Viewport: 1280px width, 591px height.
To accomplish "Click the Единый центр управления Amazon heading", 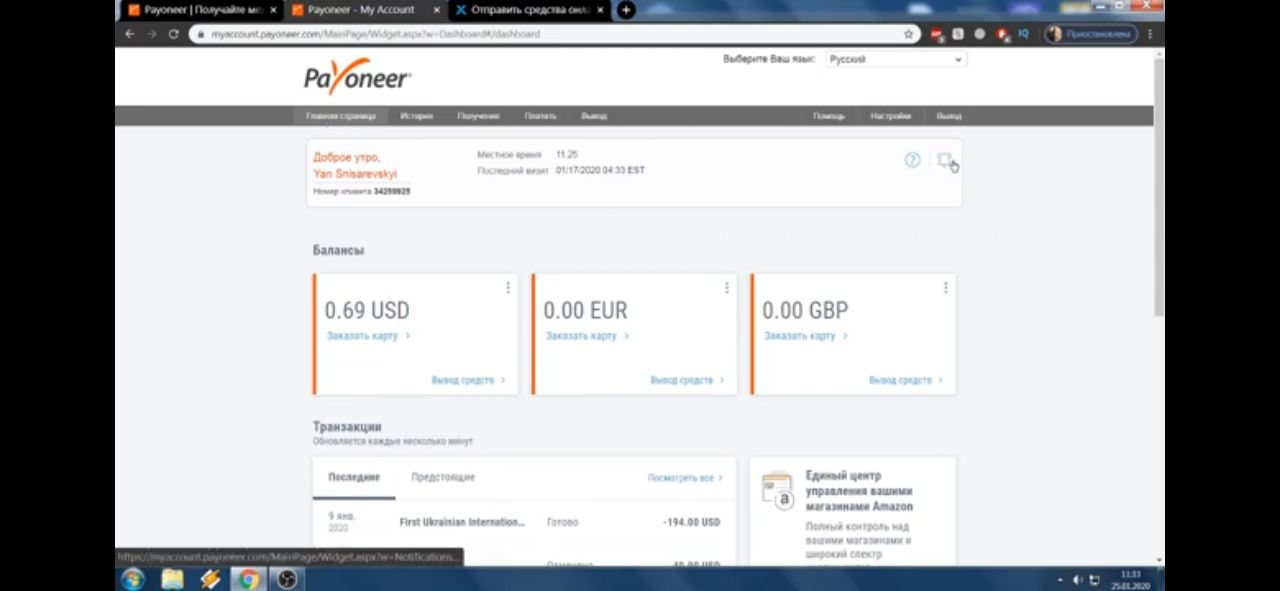I will [x=859, y=491].
